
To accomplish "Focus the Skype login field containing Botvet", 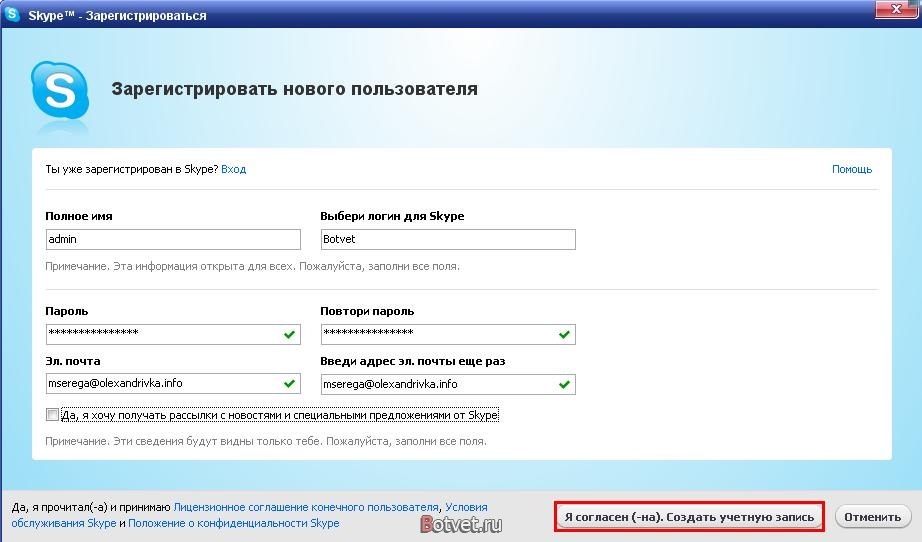I will point(447,239).
